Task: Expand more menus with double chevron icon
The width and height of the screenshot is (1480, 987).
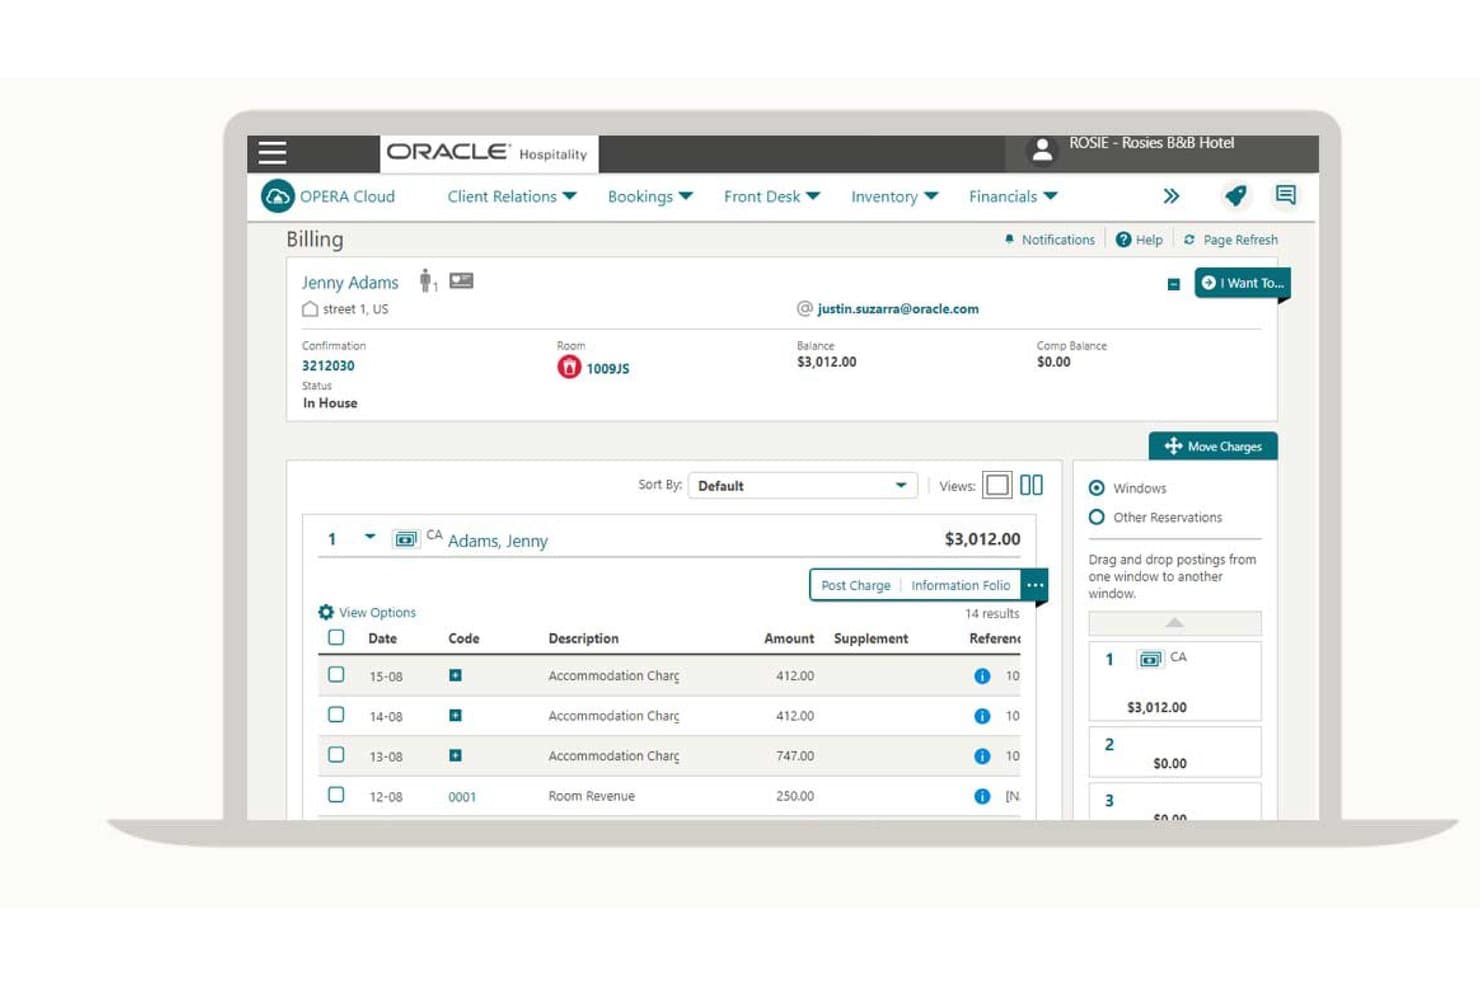Action: point(1171,196)
